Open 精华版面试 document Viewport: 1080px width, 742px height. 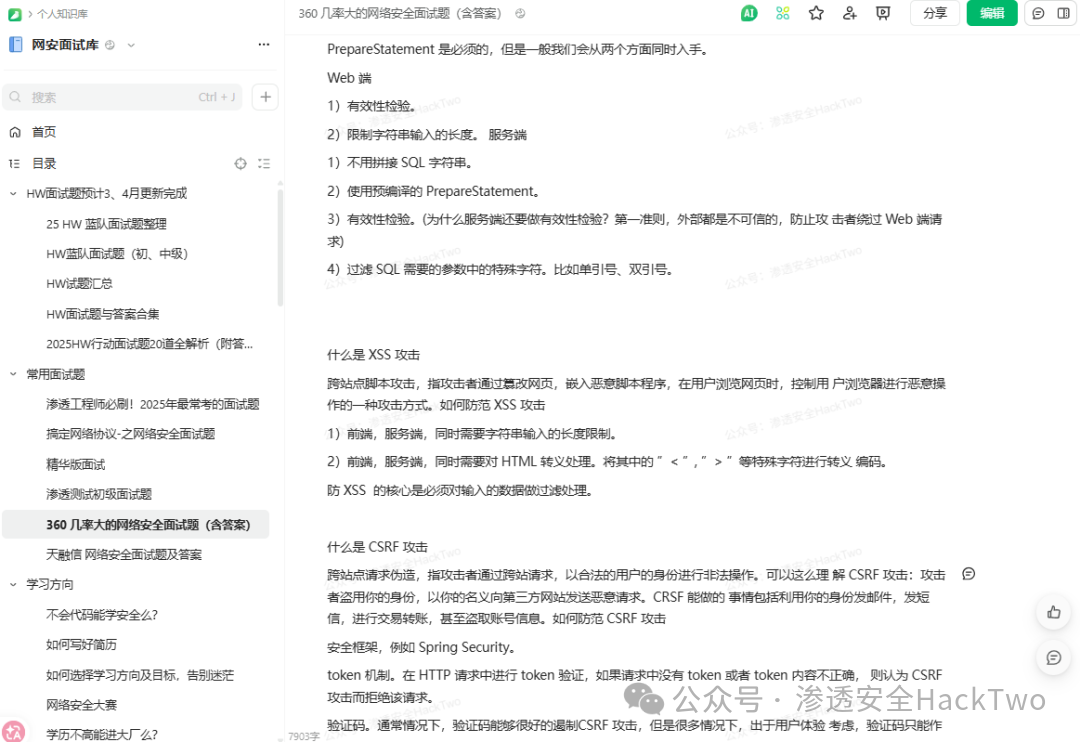click(76, 464)
